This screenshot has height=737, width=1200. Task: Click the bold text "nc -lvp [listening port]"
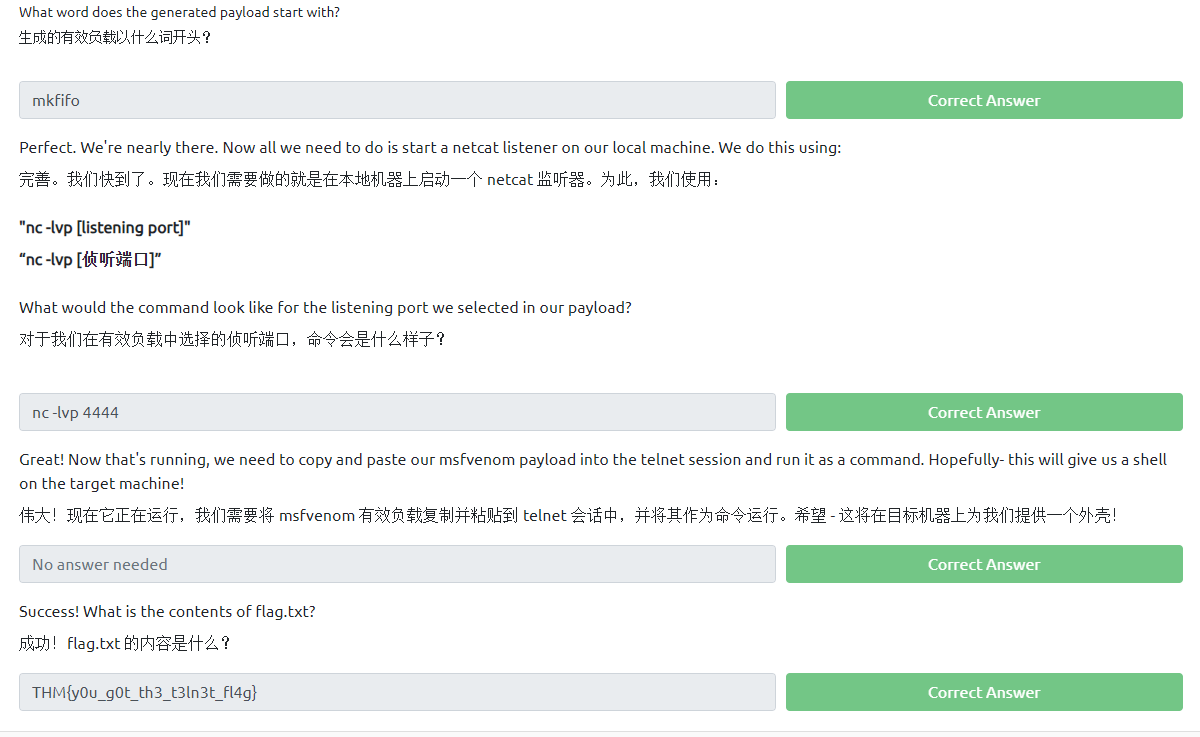[x=105, y=227]
